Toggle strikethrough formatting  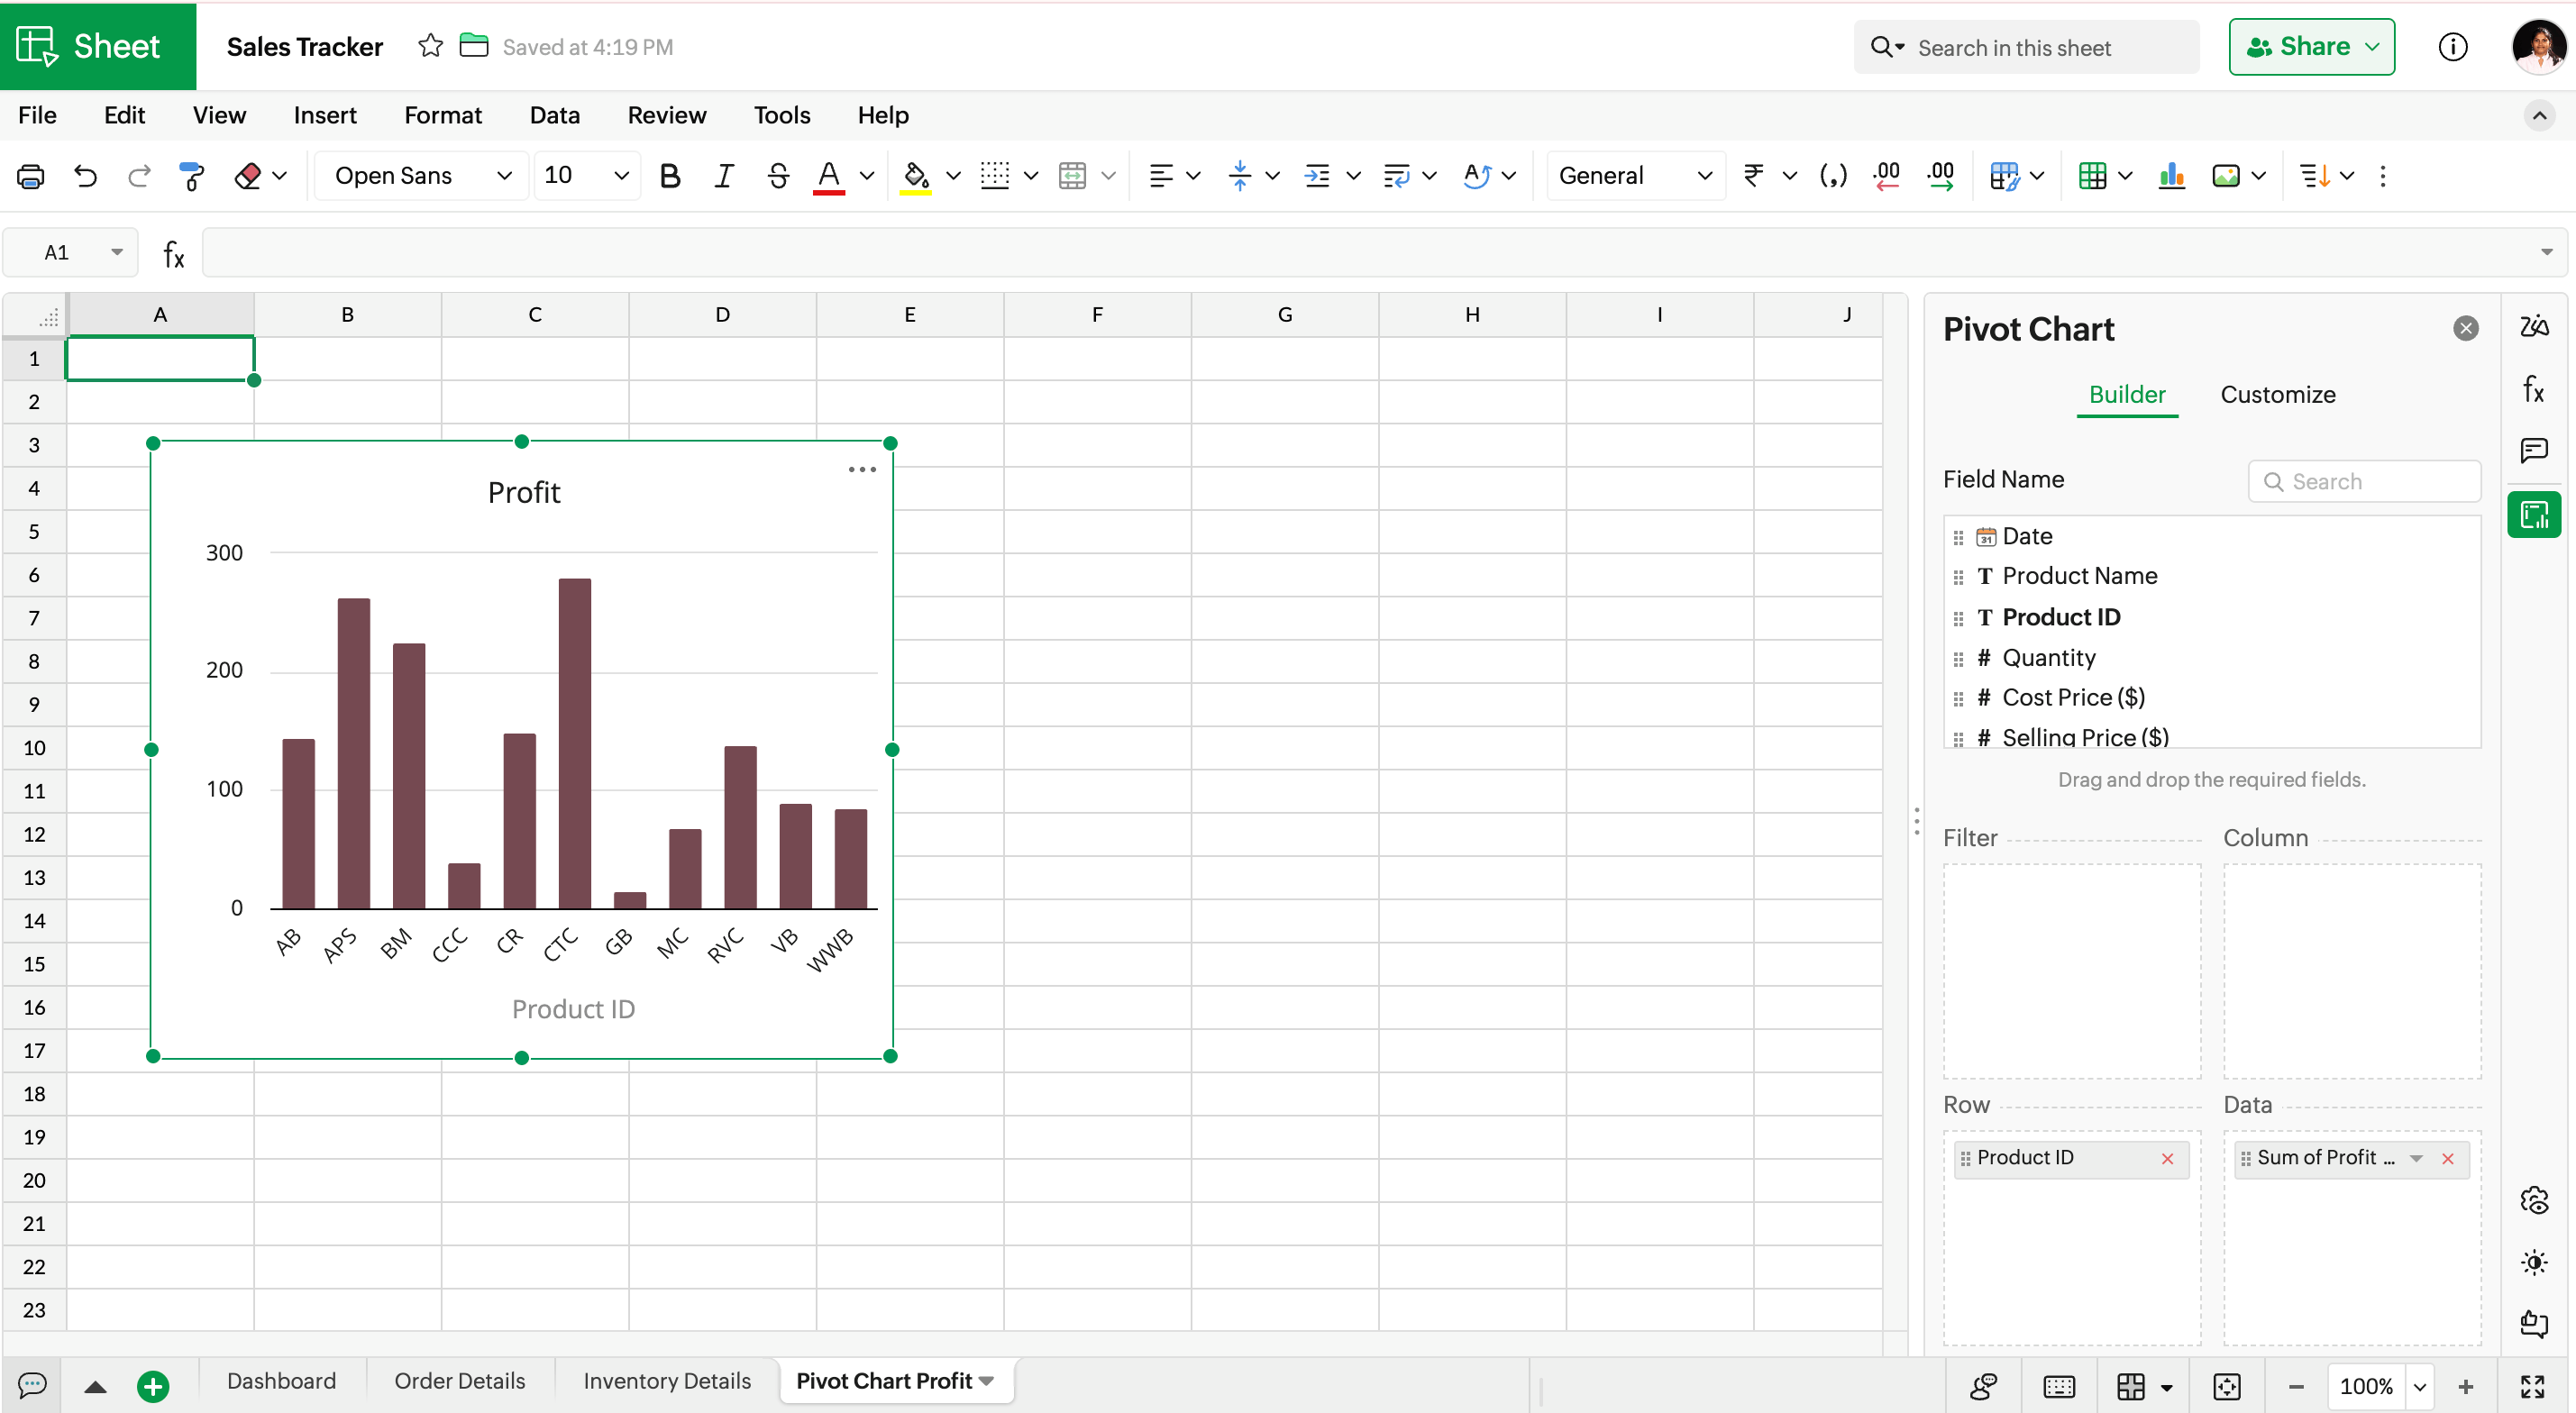tap(777, 176)
